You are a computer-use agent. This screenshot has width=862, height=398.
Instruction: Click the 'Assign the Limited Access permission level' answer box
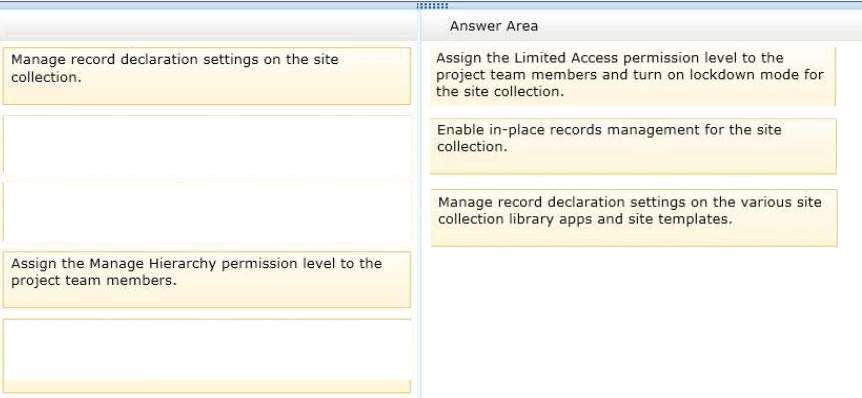[633, 76]
